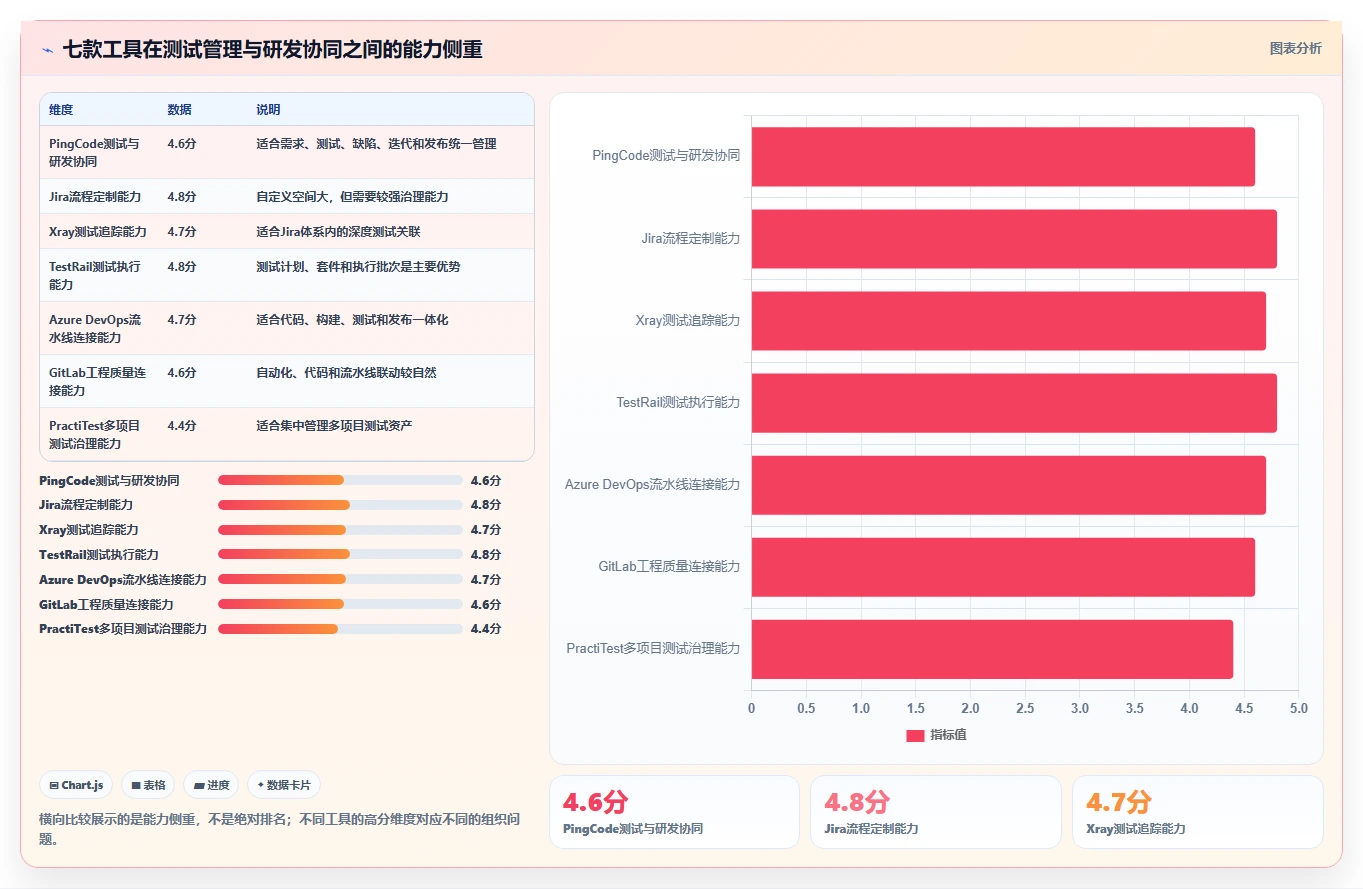Click the PingCode bar in the chart
Screen dimensions: 1363x889
click(1003, 156)
